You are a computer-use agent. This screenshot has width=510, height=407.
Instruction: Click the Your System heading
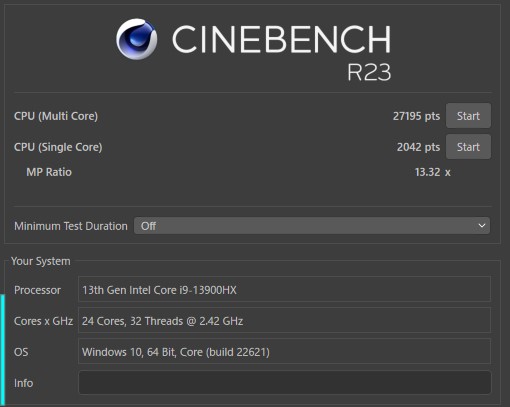(x=41, y=261)
